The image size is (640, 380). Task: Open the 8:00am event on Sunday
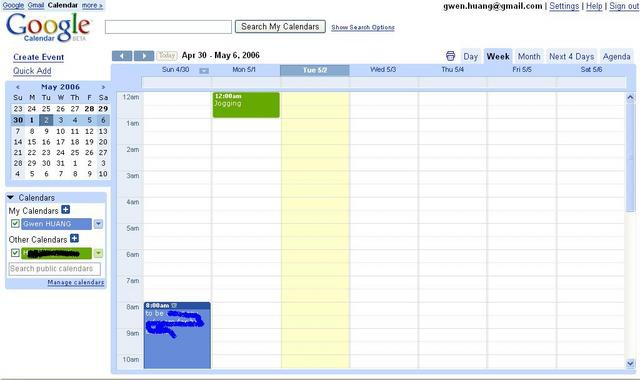point(177,335)
